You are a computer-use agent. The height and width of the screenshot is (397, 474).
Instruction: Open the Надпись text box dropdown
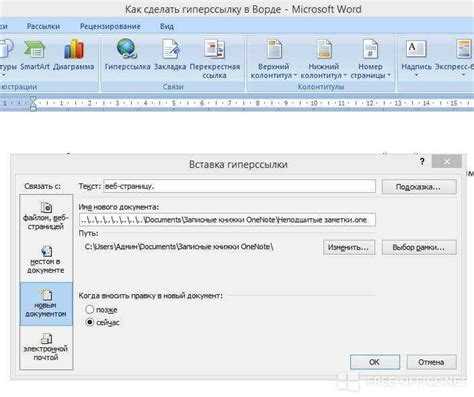click(x=416, y=59)
